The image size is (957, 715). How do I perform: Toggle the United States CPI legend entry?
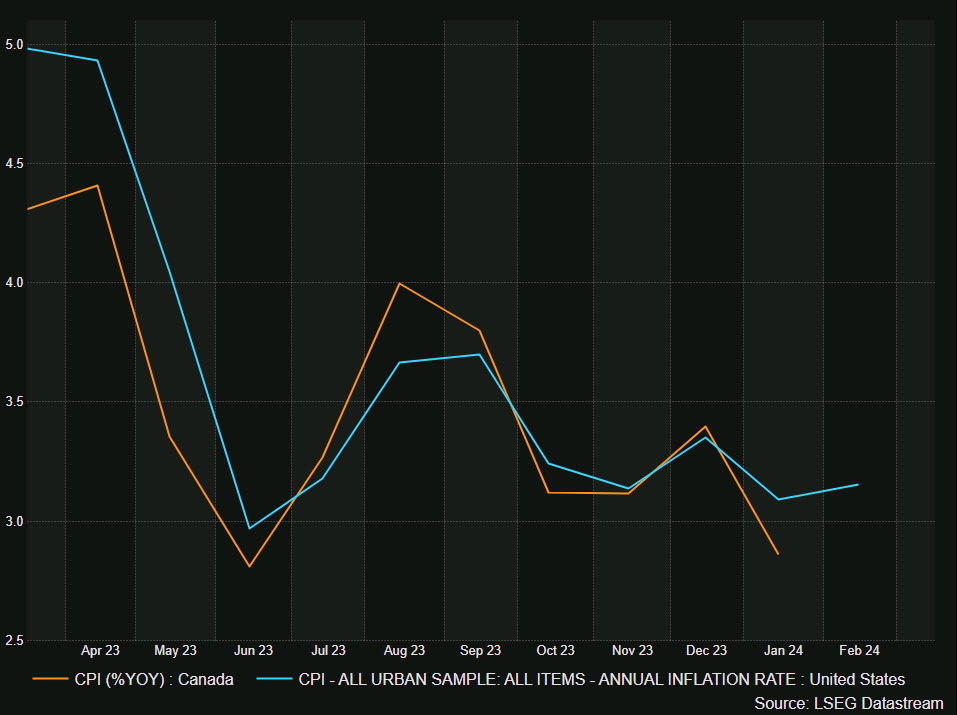[x=601, y=679]
